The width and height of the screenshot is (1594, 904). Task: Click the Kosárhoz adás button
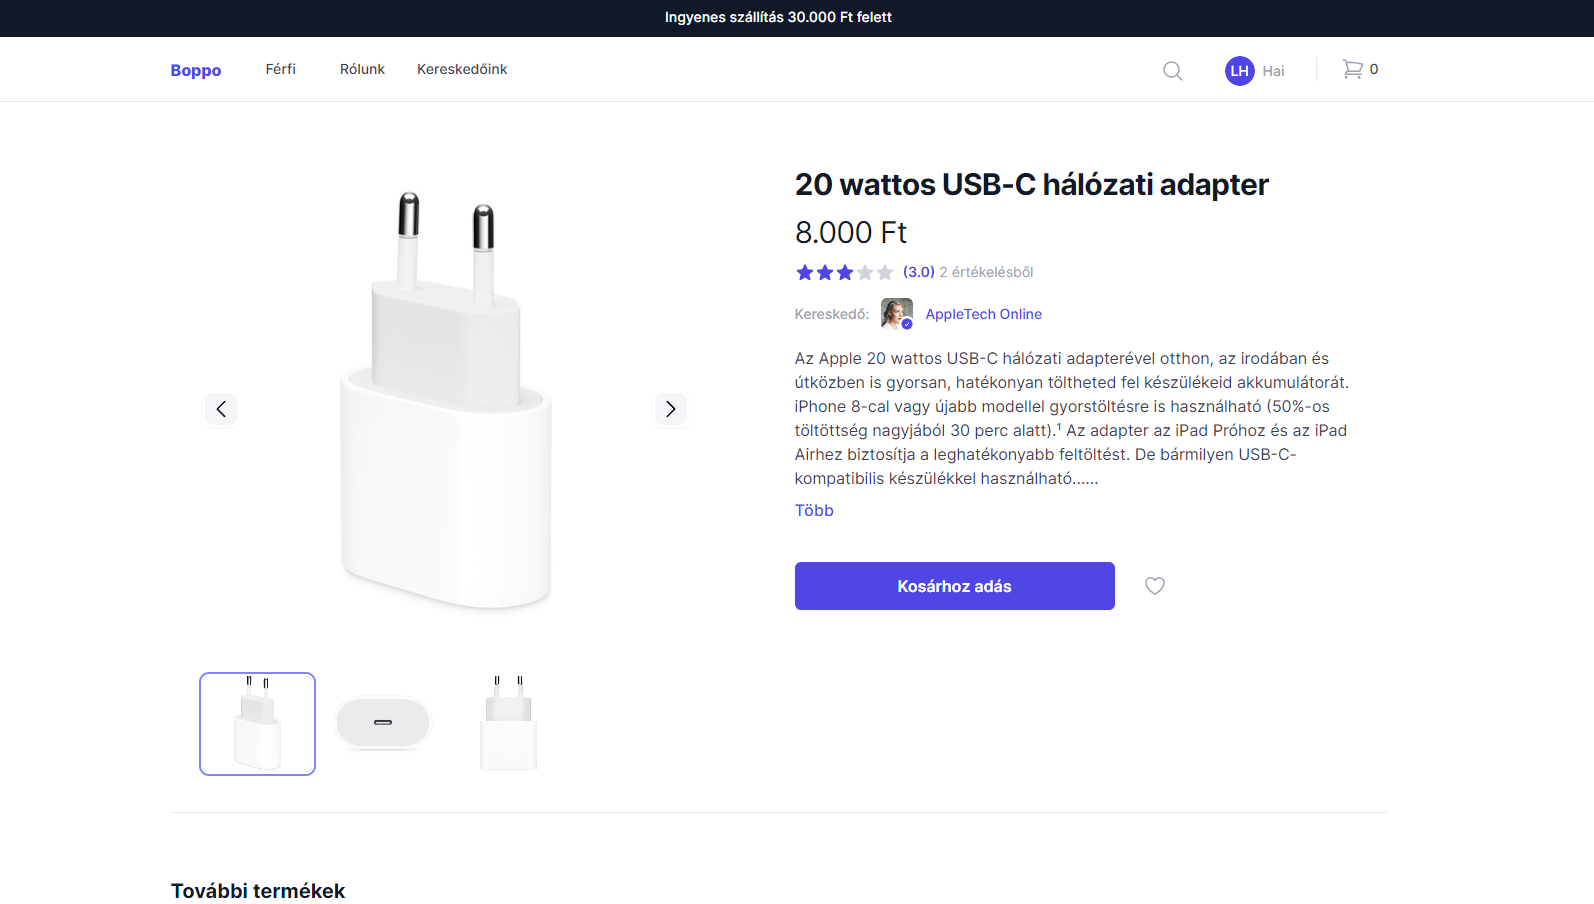[x=954, y=586]
